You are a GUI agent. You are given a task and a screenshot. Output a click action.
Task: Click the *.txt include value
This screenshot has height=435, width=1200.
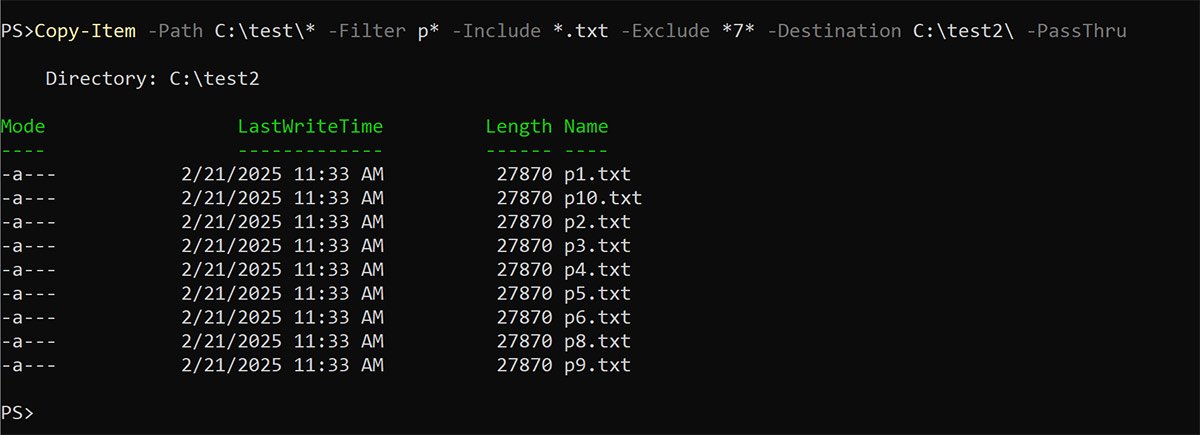[x=582, y=31]
